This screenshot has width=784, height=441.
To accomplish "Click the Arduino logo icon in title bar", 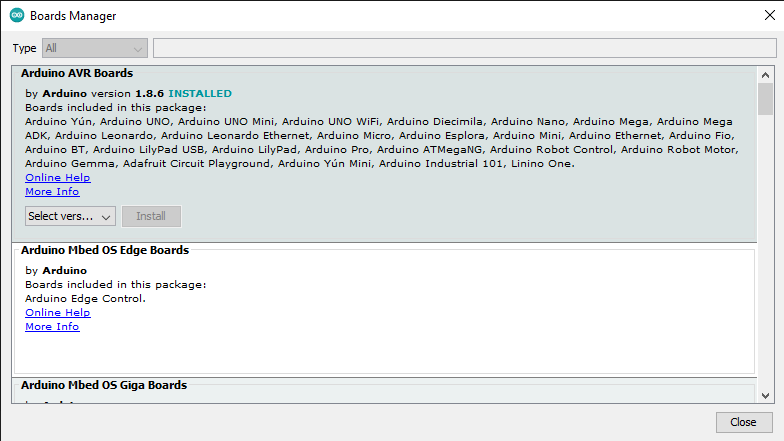I will click(17, 16).
